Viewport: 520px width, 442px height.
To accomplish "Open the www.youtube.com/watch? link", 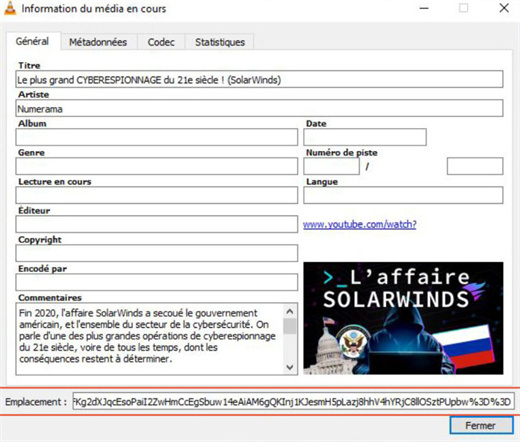I will coord(360,224).
